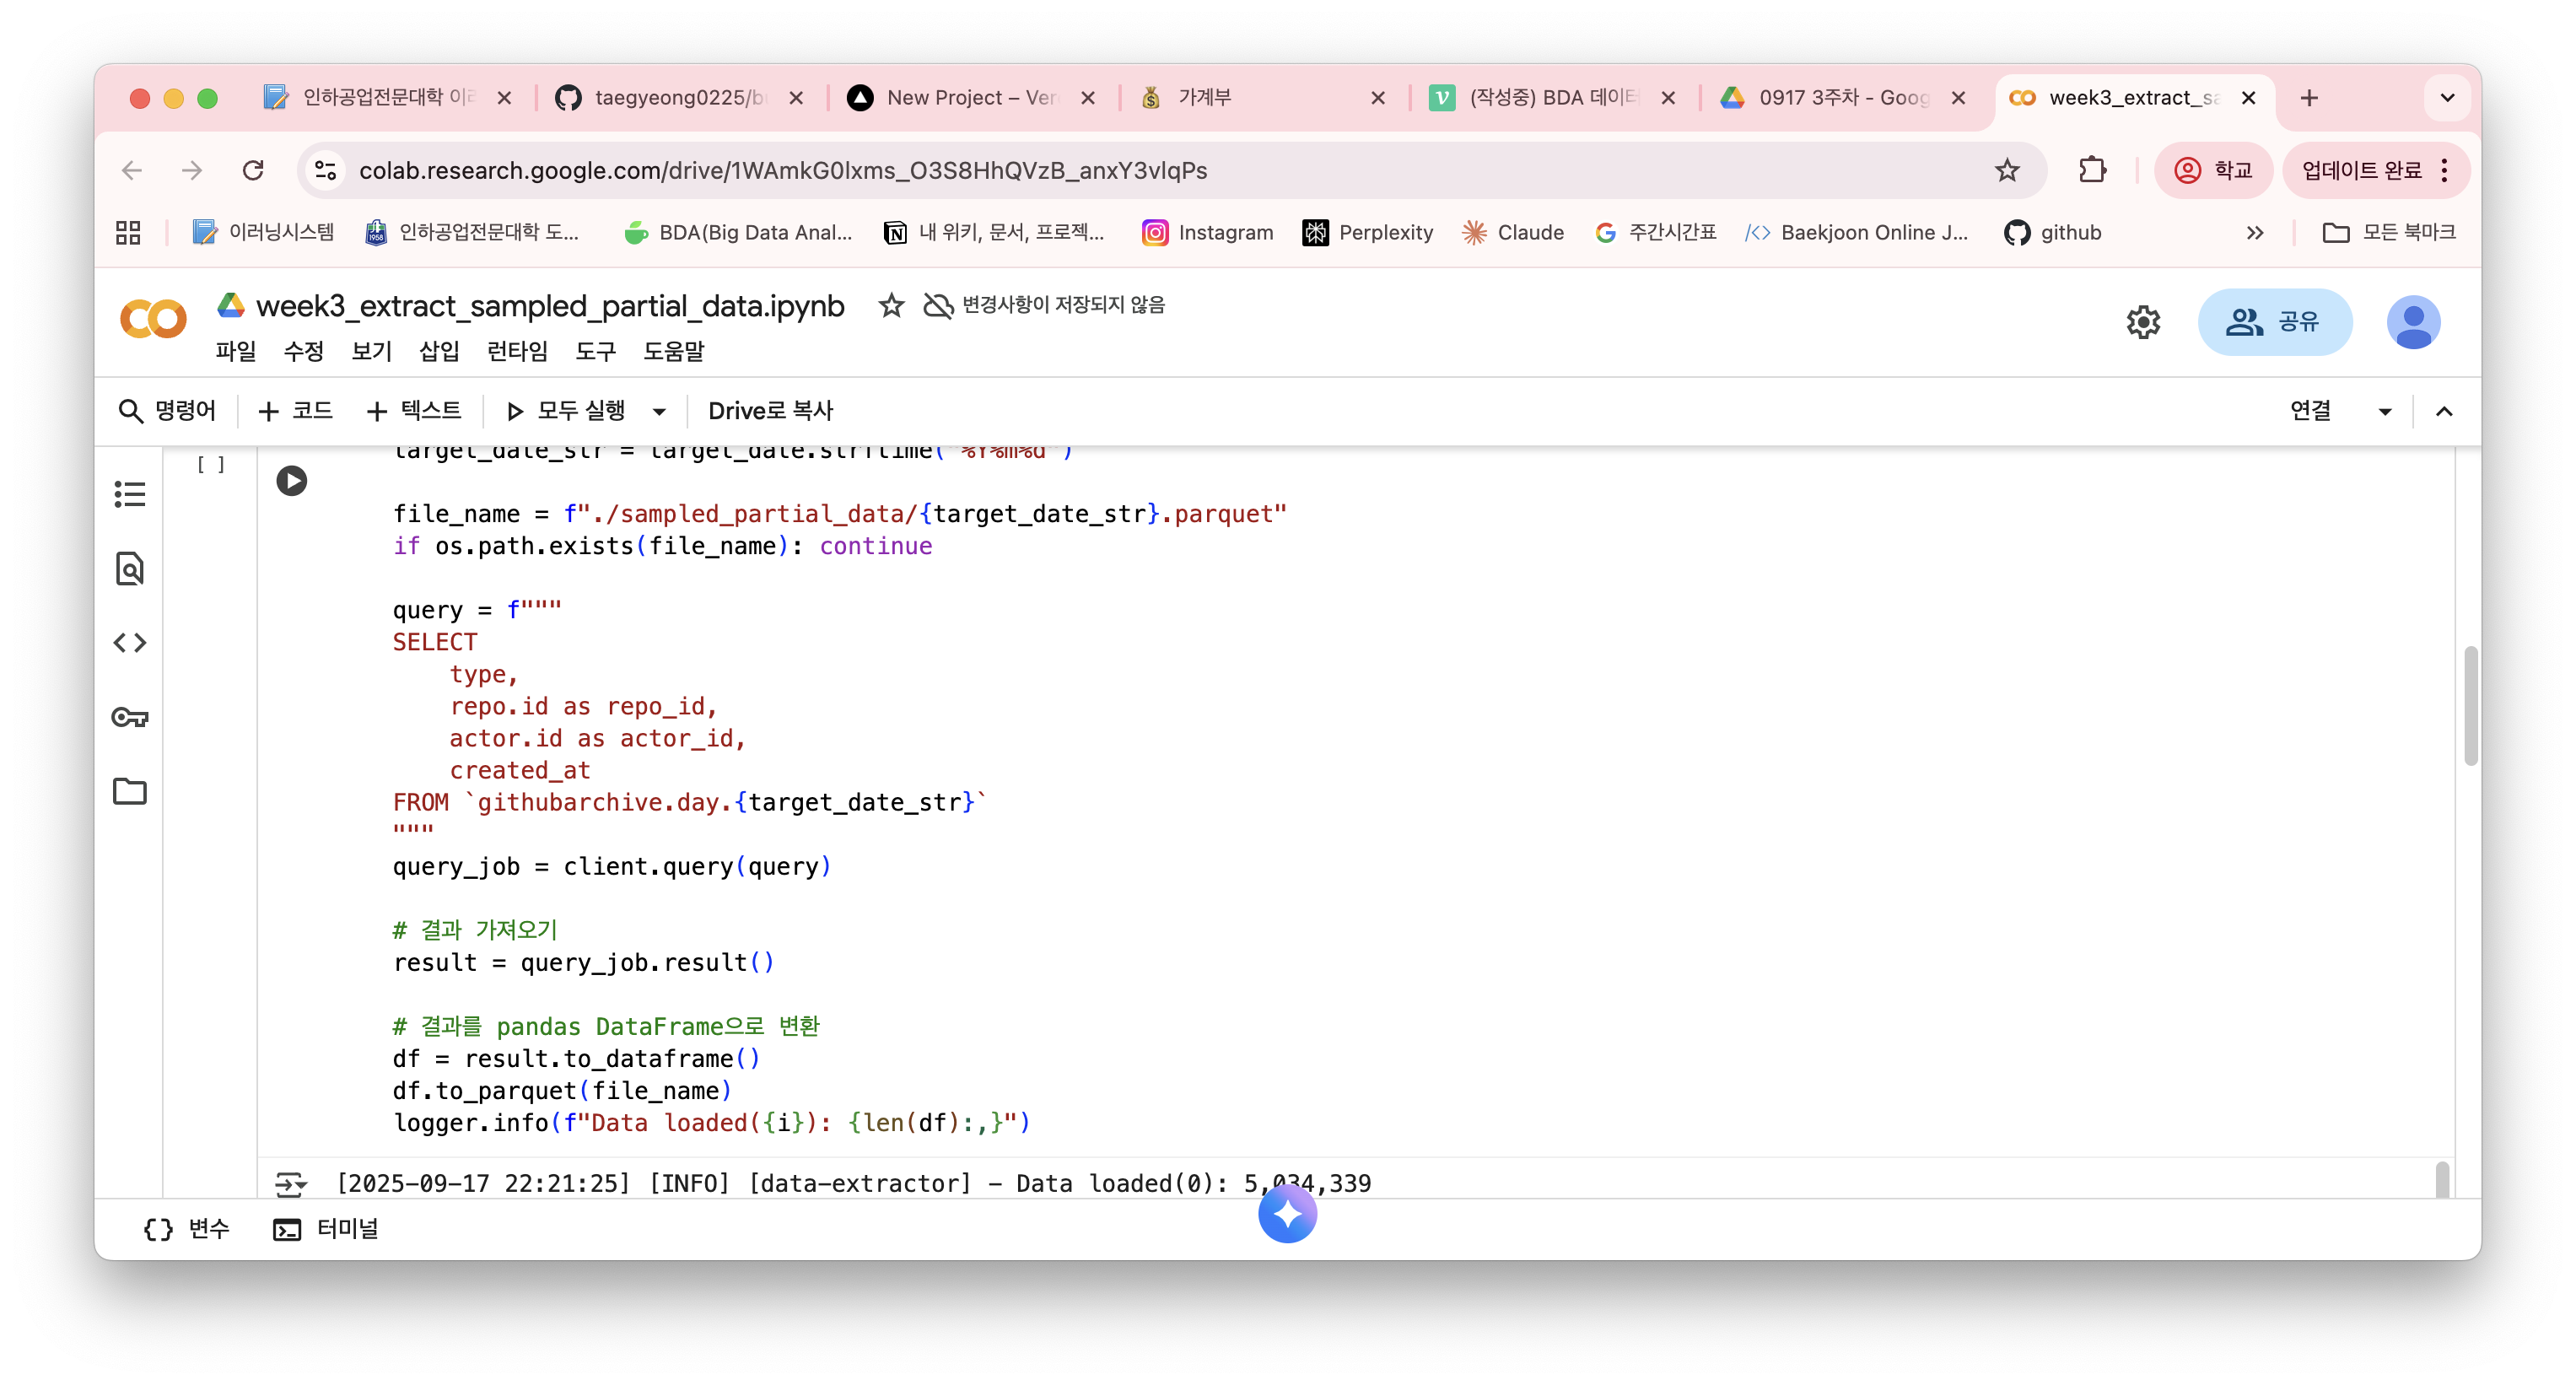2576x1385 pixels.
Task: Click the 공유 share button
Action: 2274,322
